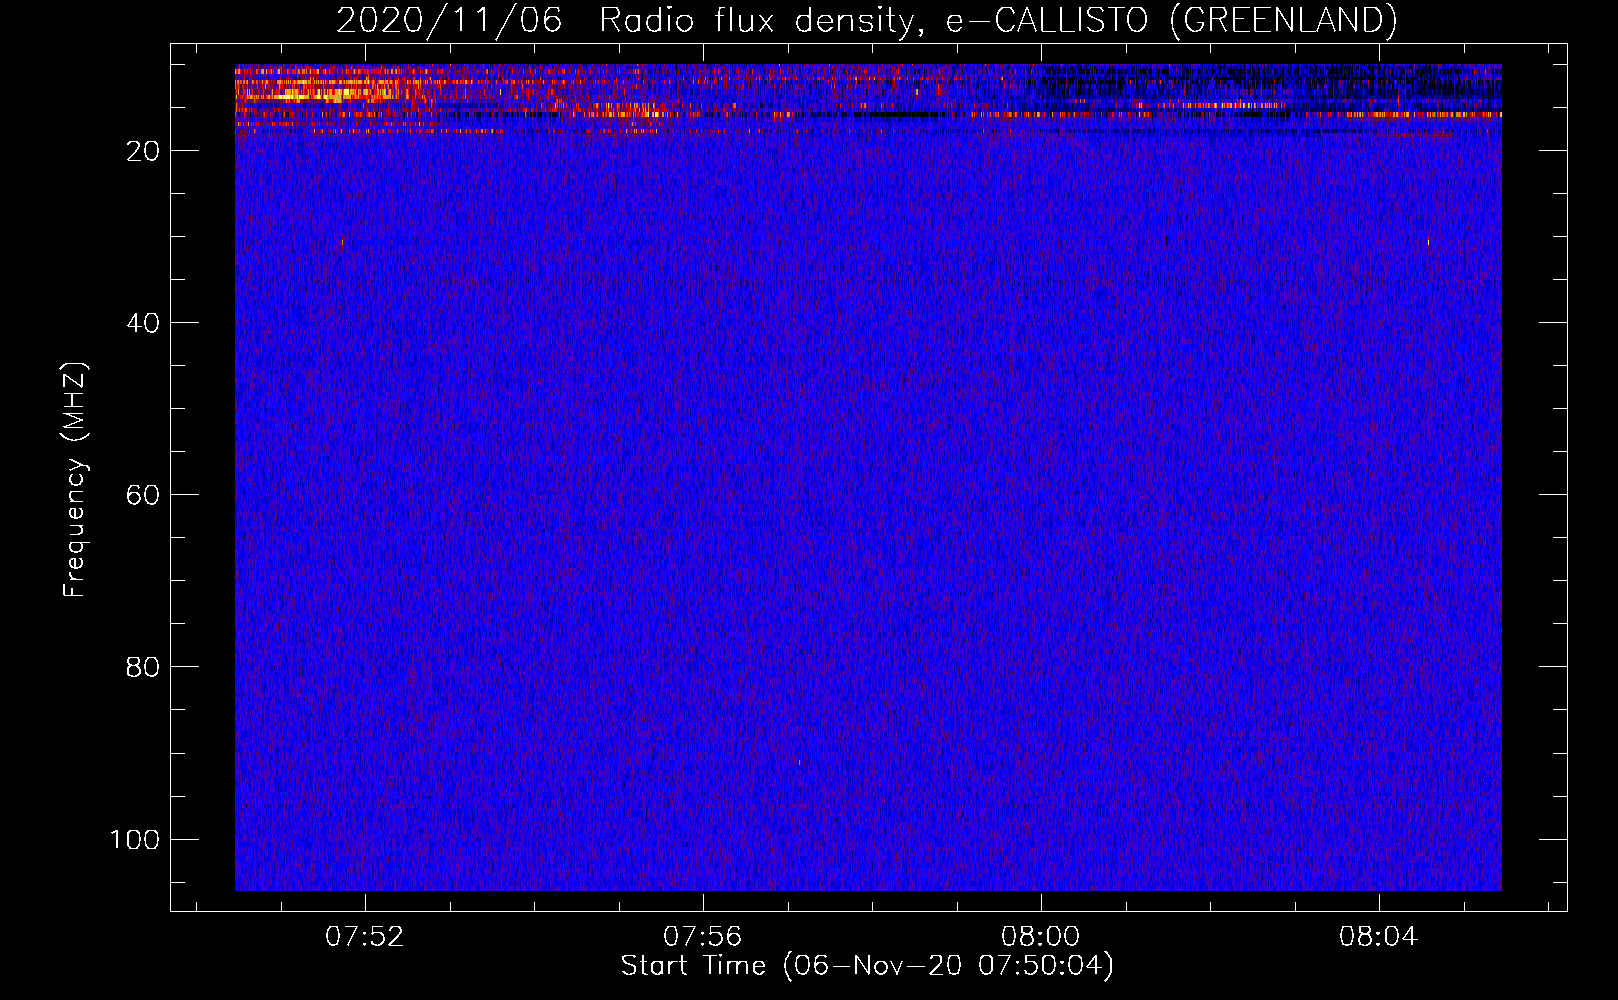Screen dimensions: 1618x1000
Task: Select the 08:00 time tick label
Action: point(1041,936)
